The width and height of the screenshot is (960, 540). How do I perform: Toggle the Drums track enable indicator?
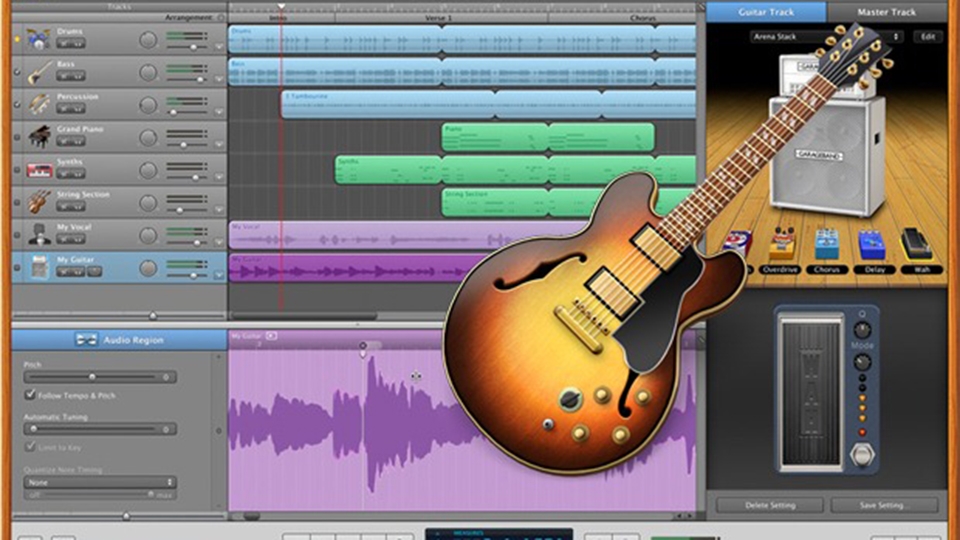17,40
